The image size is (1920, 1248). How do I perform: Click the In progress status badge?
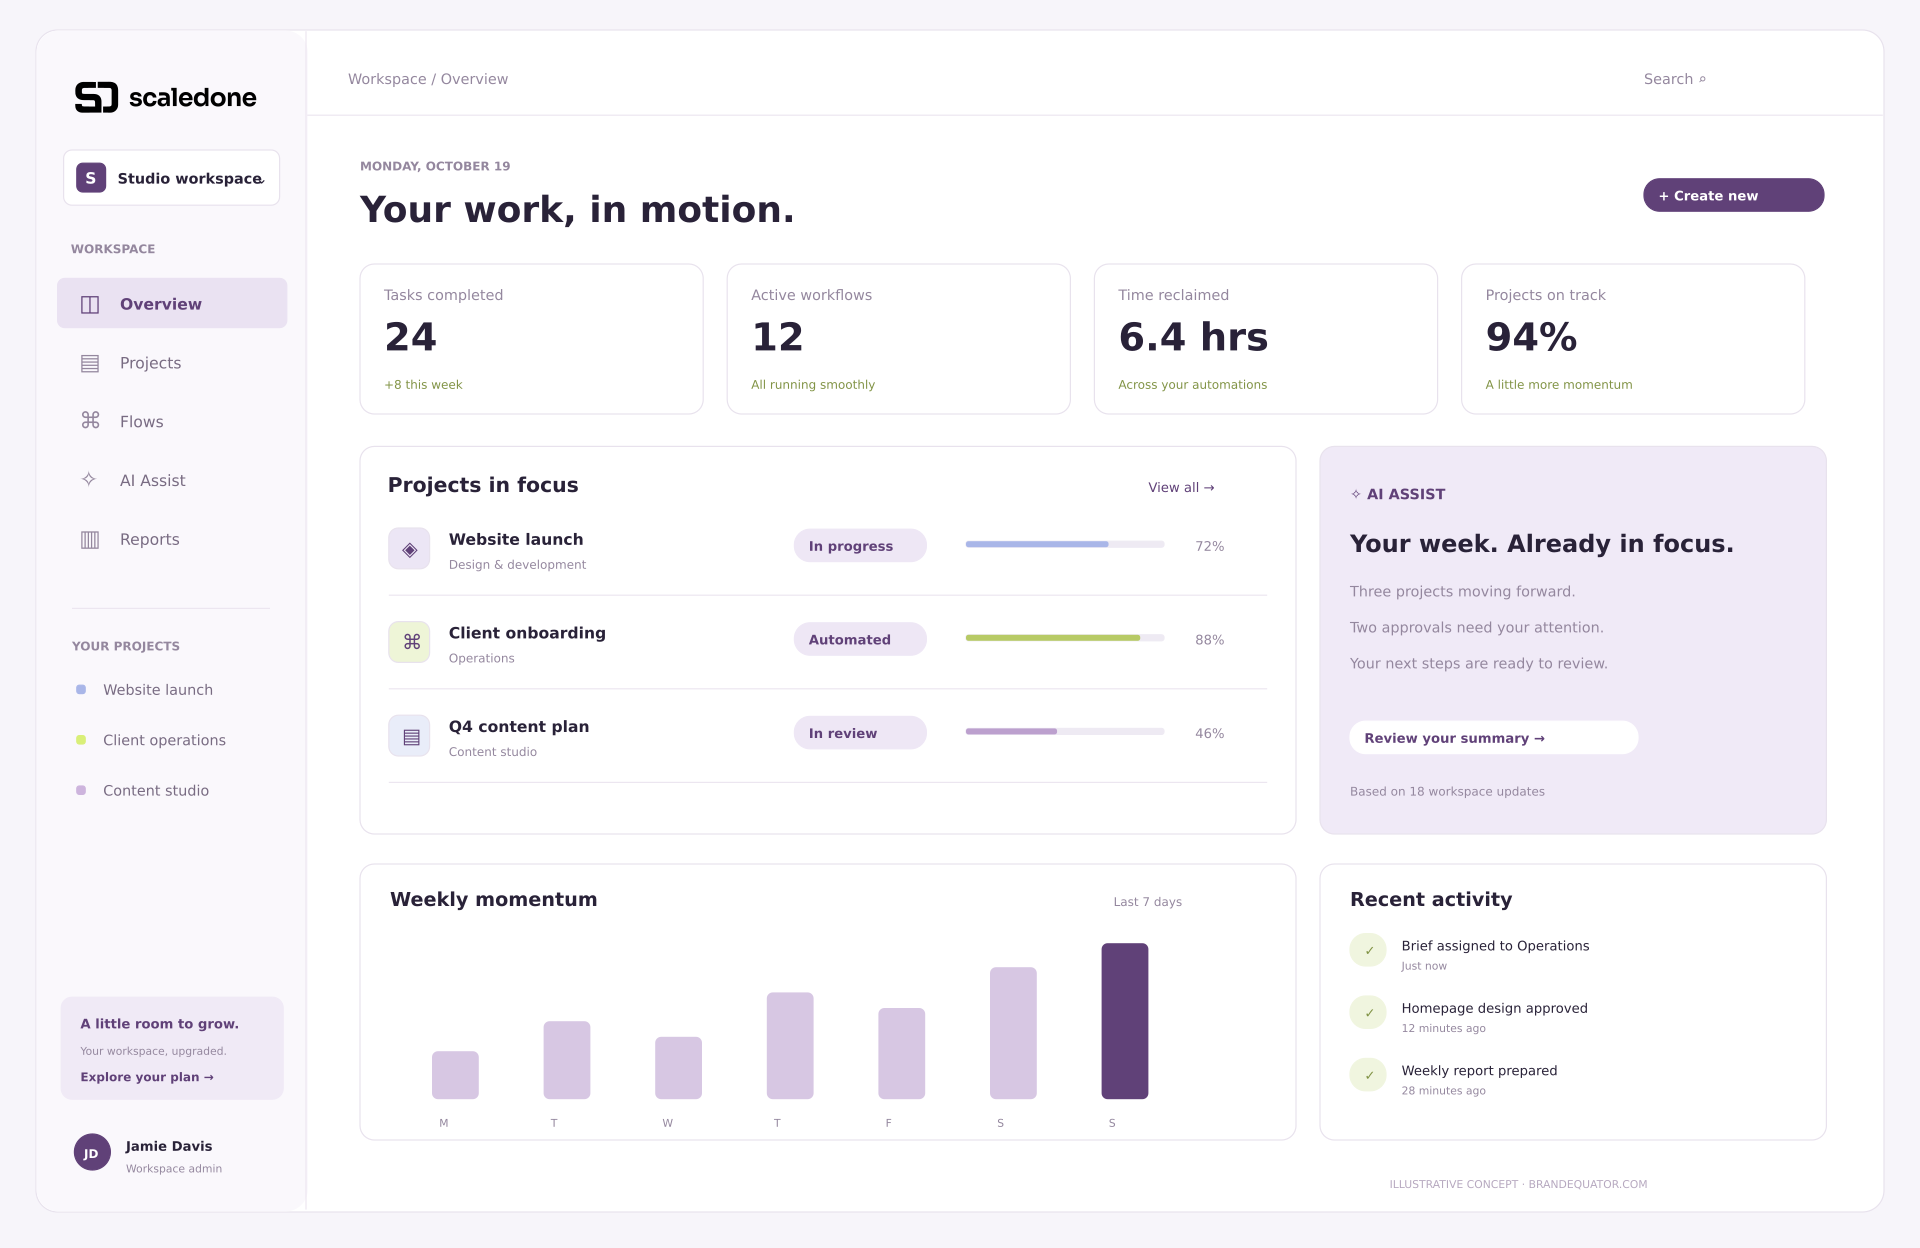pos(860,546)
